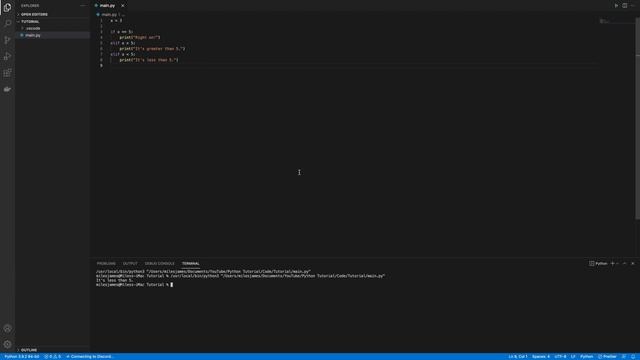Image resolution: width=640 pixels, height=360 pixels.
Task: Select main.py in the file explorer
Action: pos(52,35)
